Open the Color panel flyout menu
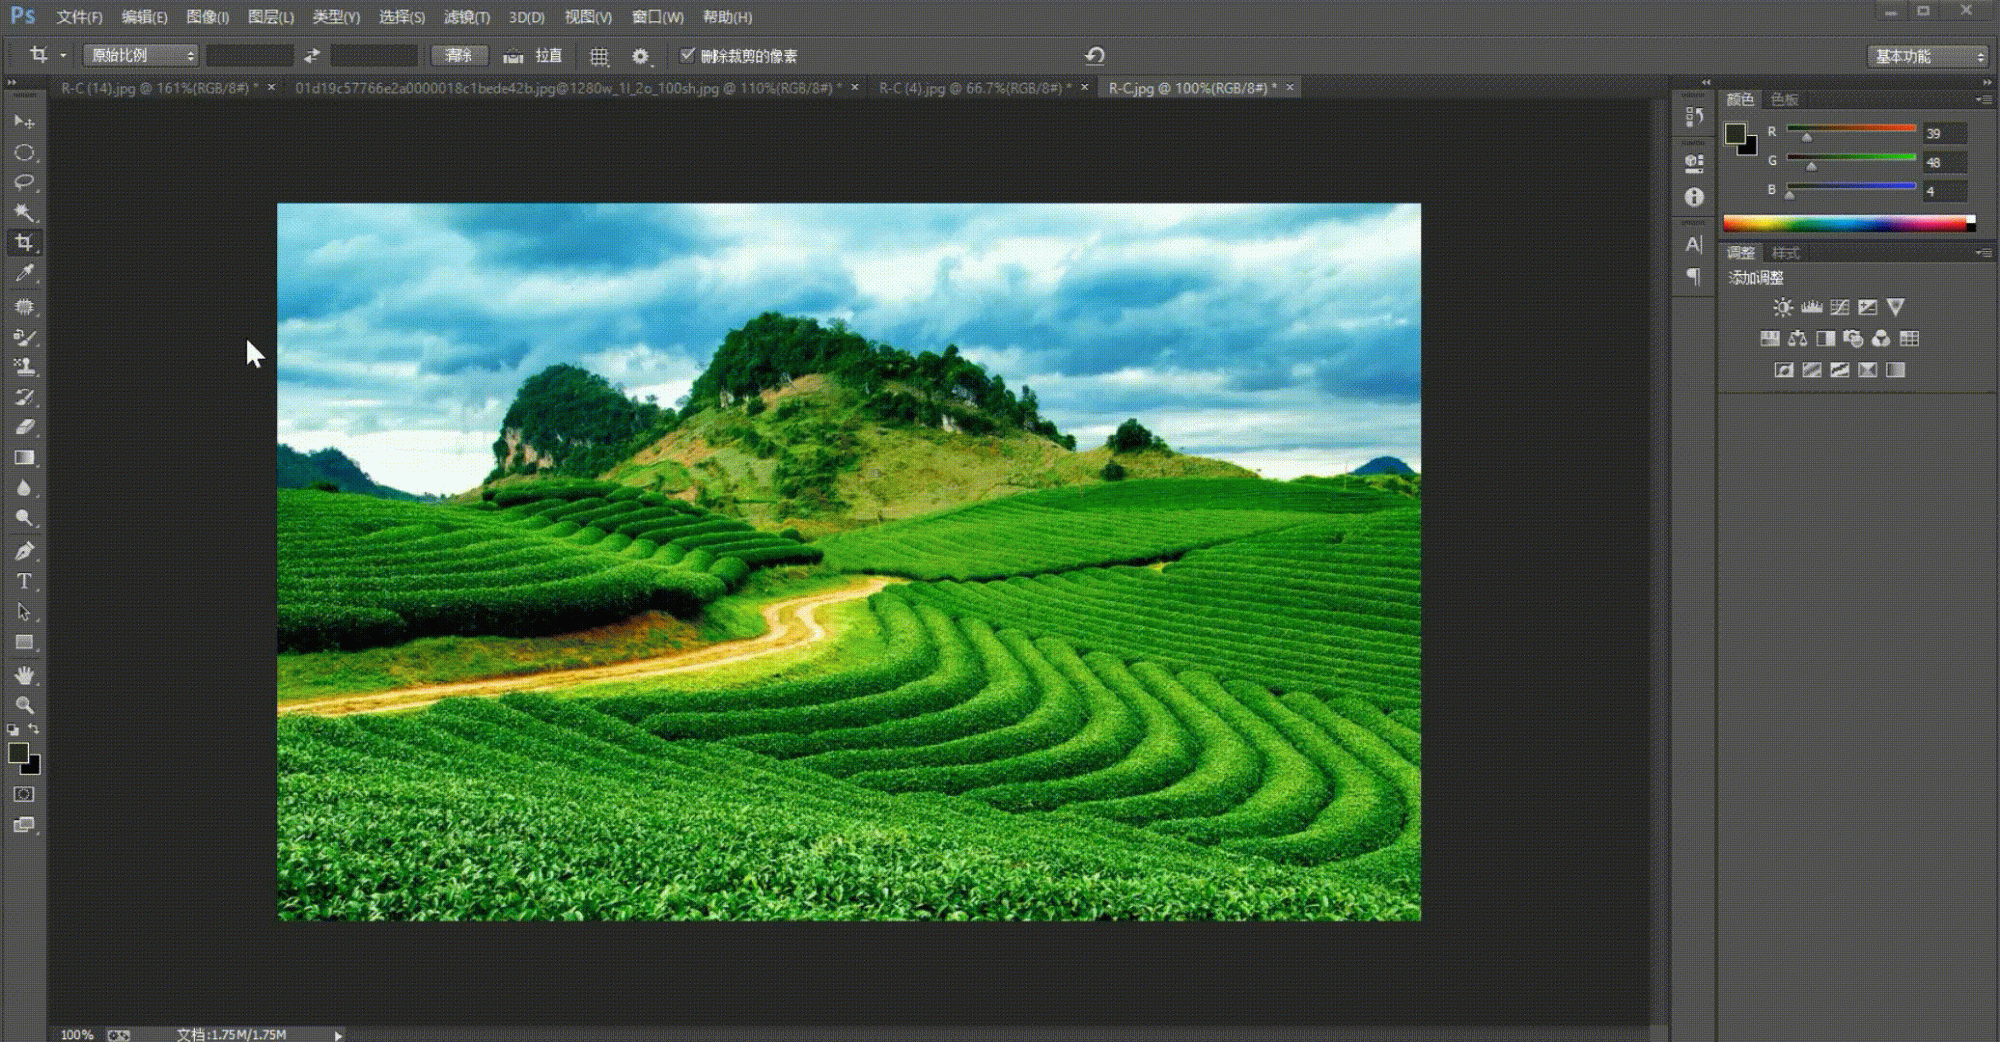The width and height of the screenshot is (2000, 1042). (1984, 99)
